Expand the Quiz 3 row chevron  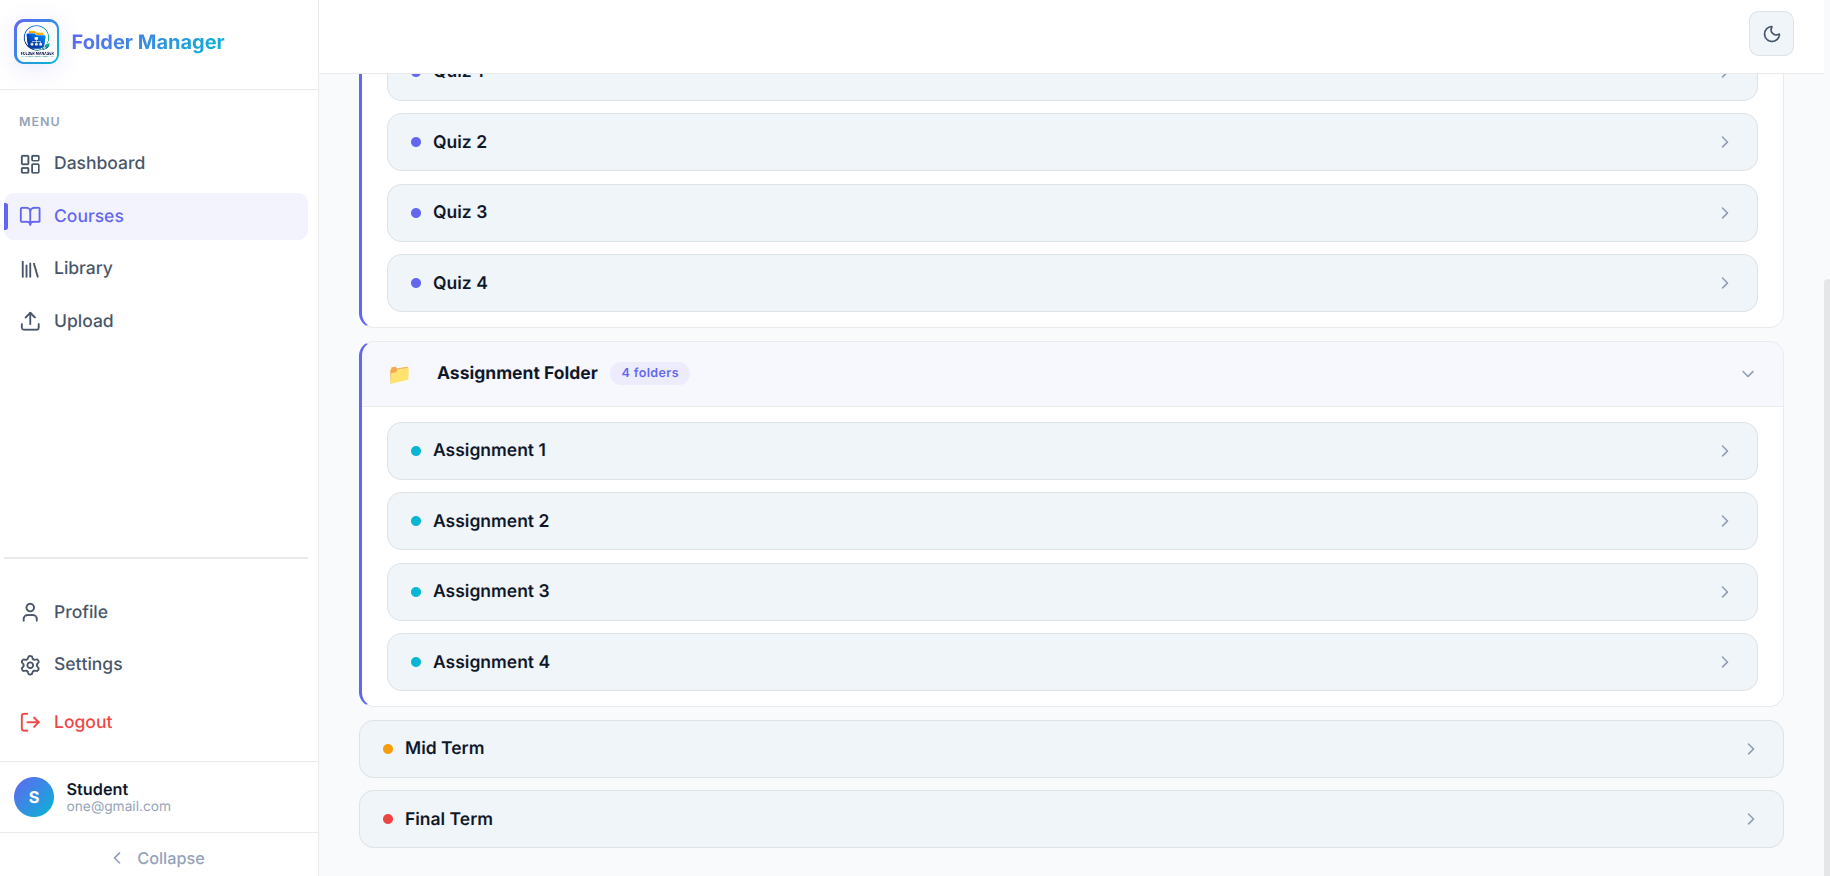coord(1725,213)
